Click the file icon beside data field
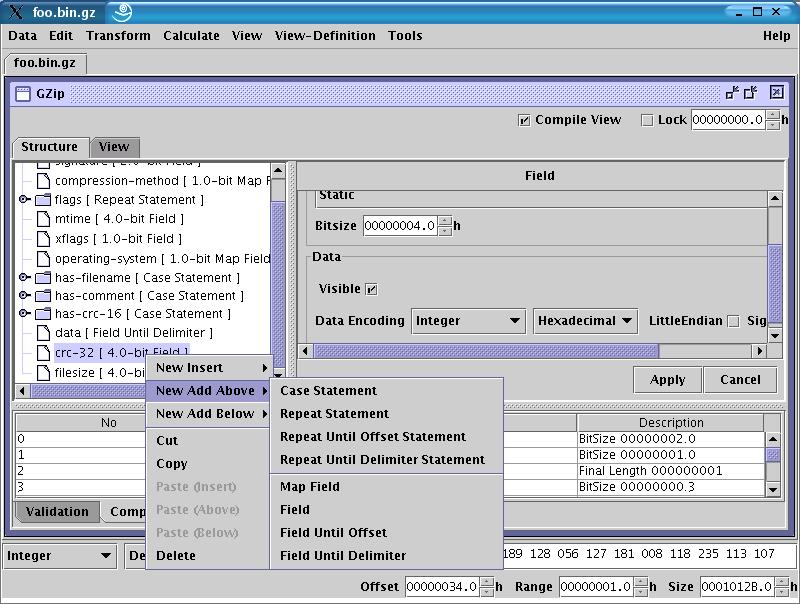This screenshot has height=604, width=800. click(x=43, y=333)
